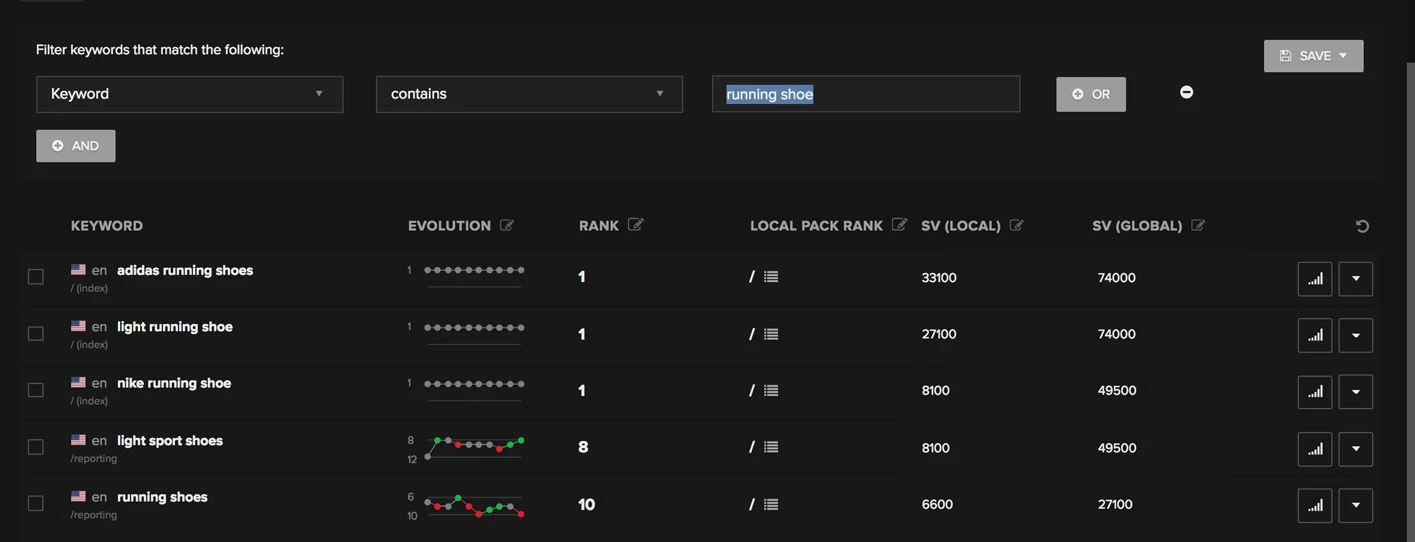Remove the filter with the minus icon
The image size is (1415, 542).
[1186, 92]
